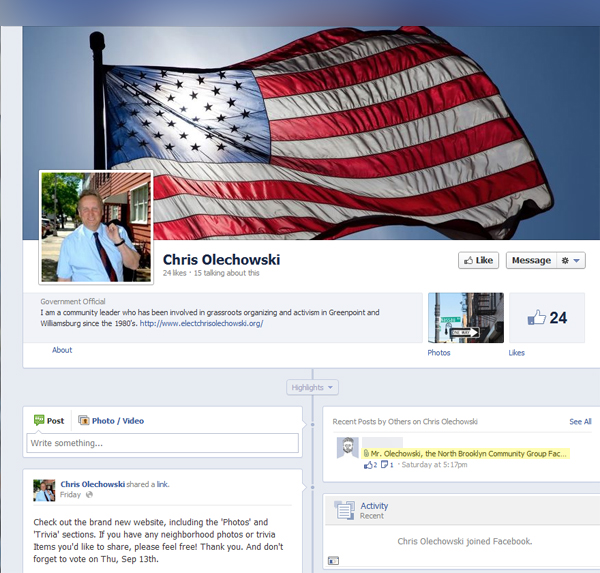Click the visitor's avatar in recent posts
The height and width of the screenshot is (573, 600).
347,448
